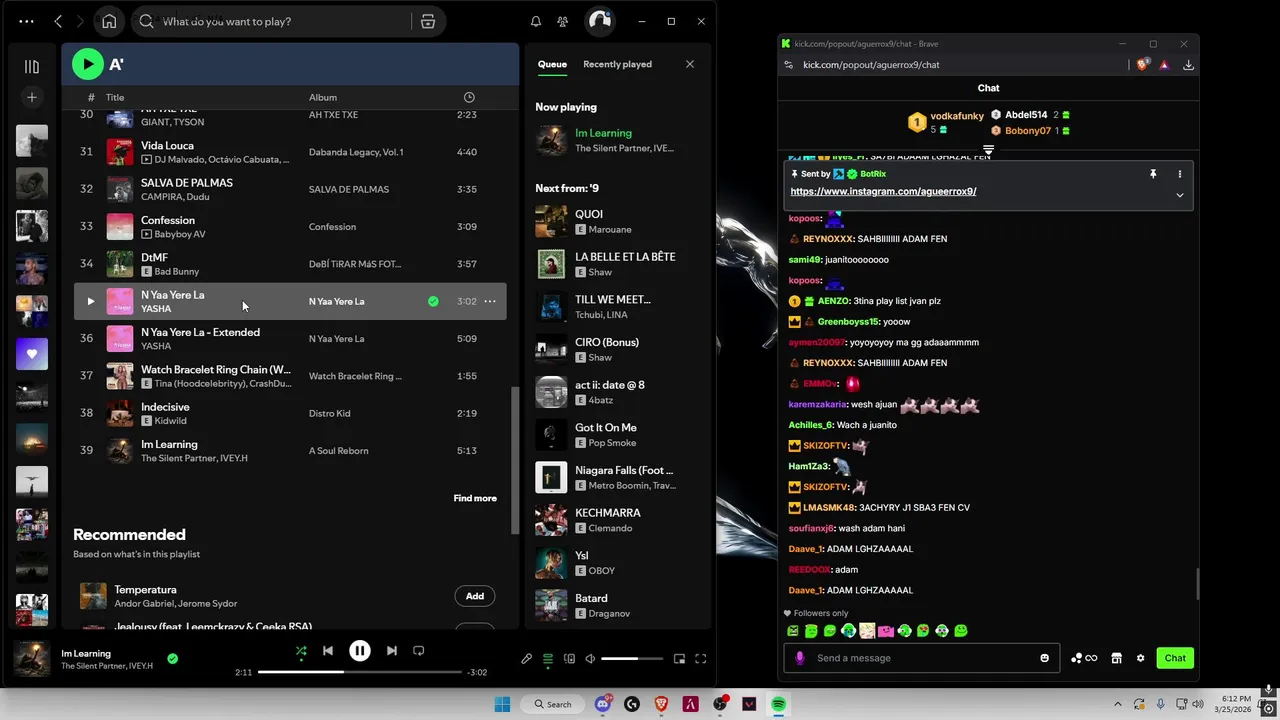Open Kick chat settings gear
1280x720 pixels.
pos(1140,658)
